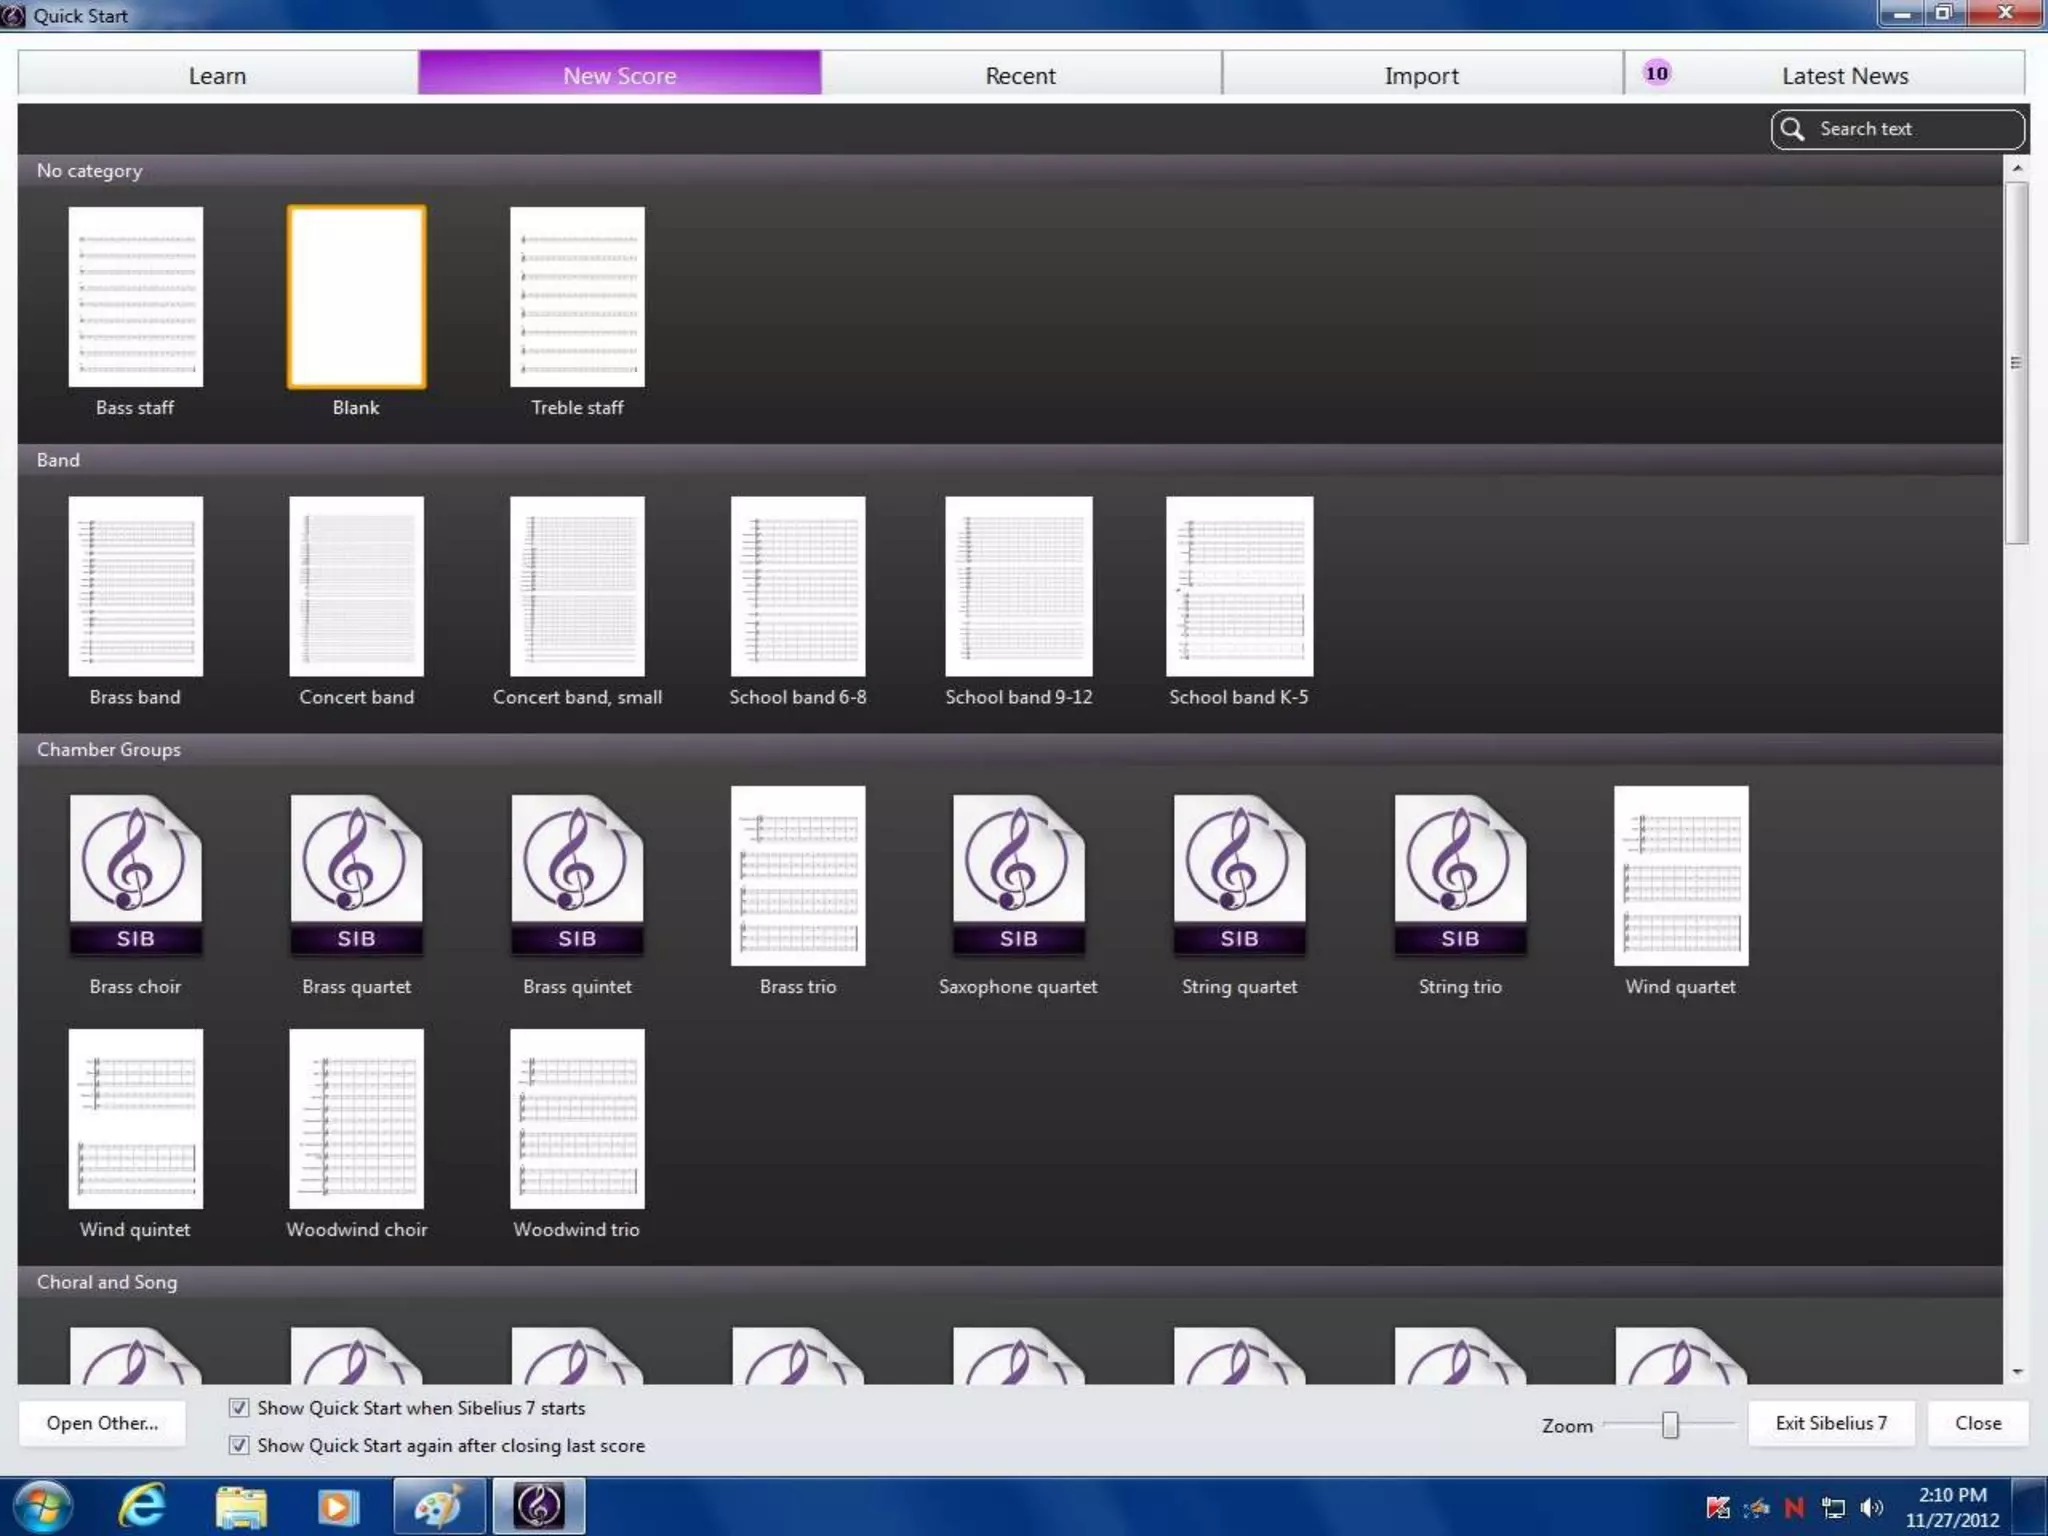Screen dimensions: 2048x1536
Task: Click the search magnifier icon
Action: tap(1793, 129)
